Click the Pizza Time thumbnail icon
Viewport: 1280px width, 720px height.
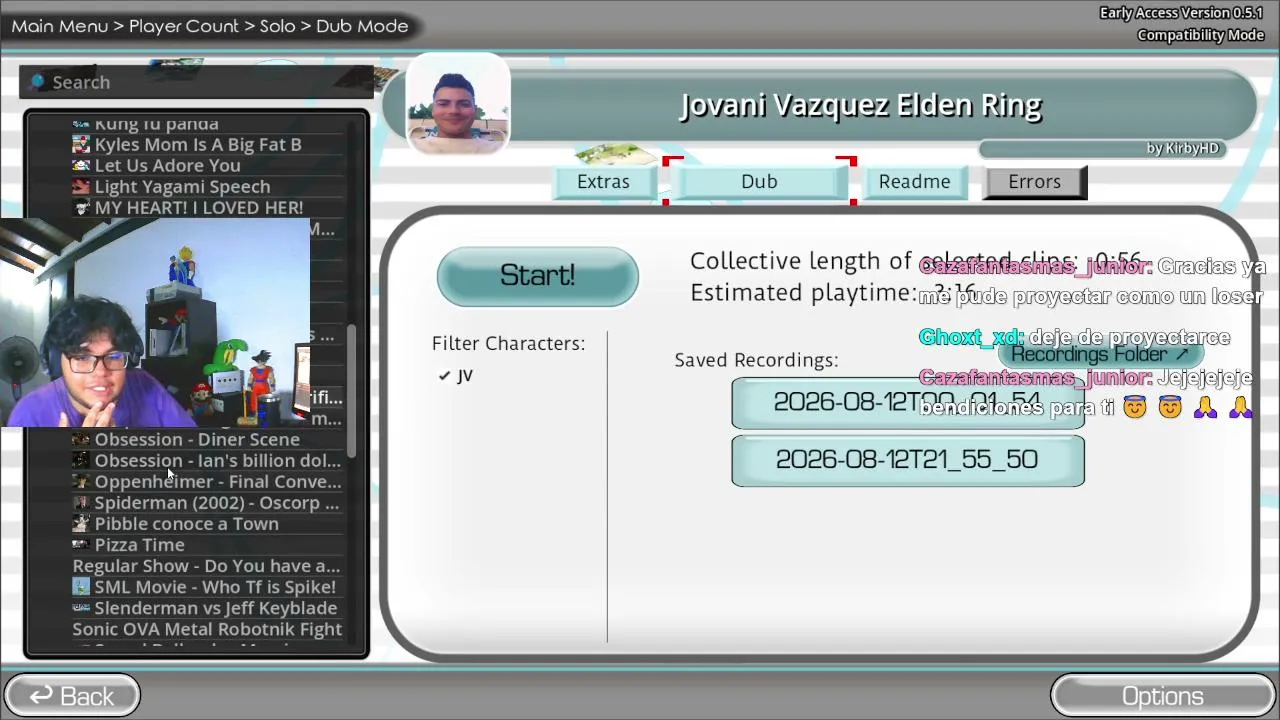(81, 545)
